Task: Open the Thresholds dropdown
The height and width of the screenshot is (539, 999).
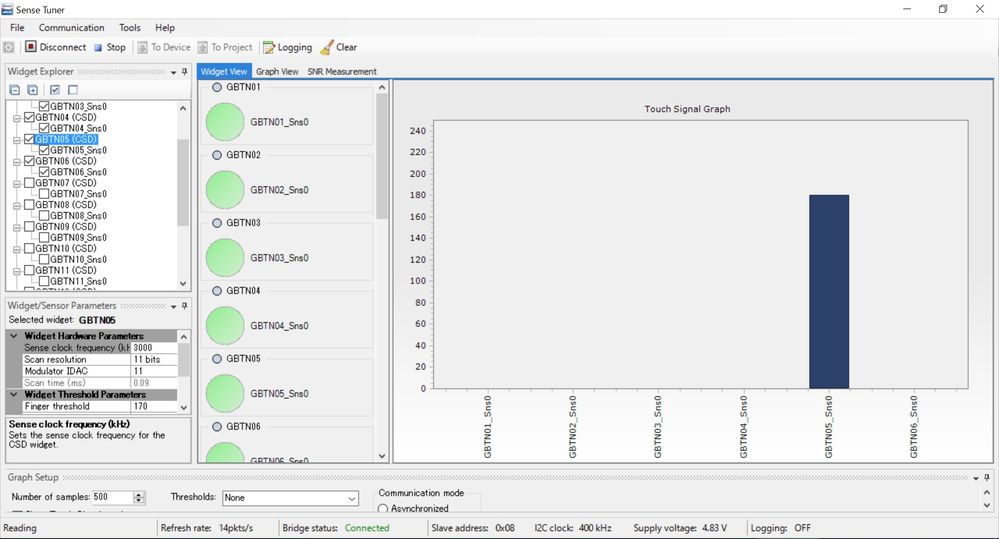Action: (x=351, y=498)
